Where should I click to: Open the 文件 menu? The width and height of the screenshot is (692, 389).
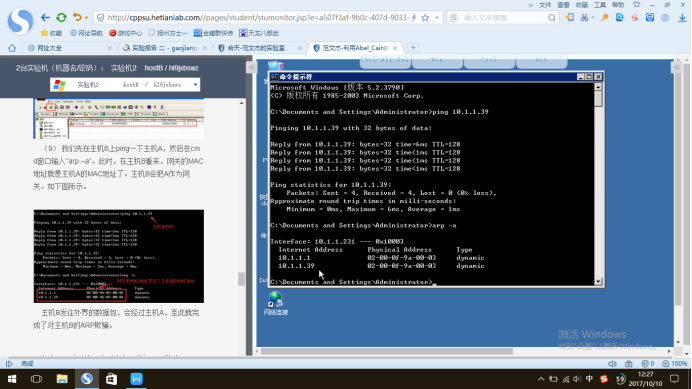[545, 5]
